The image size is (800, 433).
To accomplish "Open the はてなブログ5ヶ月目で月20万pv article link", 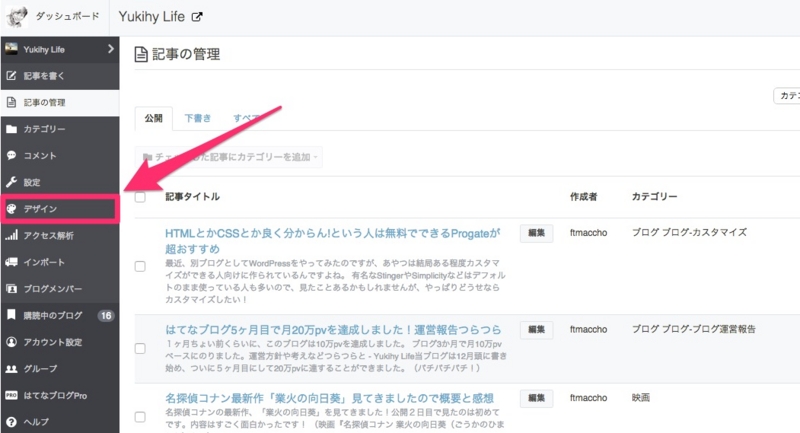I will click(x=333, y=329).
